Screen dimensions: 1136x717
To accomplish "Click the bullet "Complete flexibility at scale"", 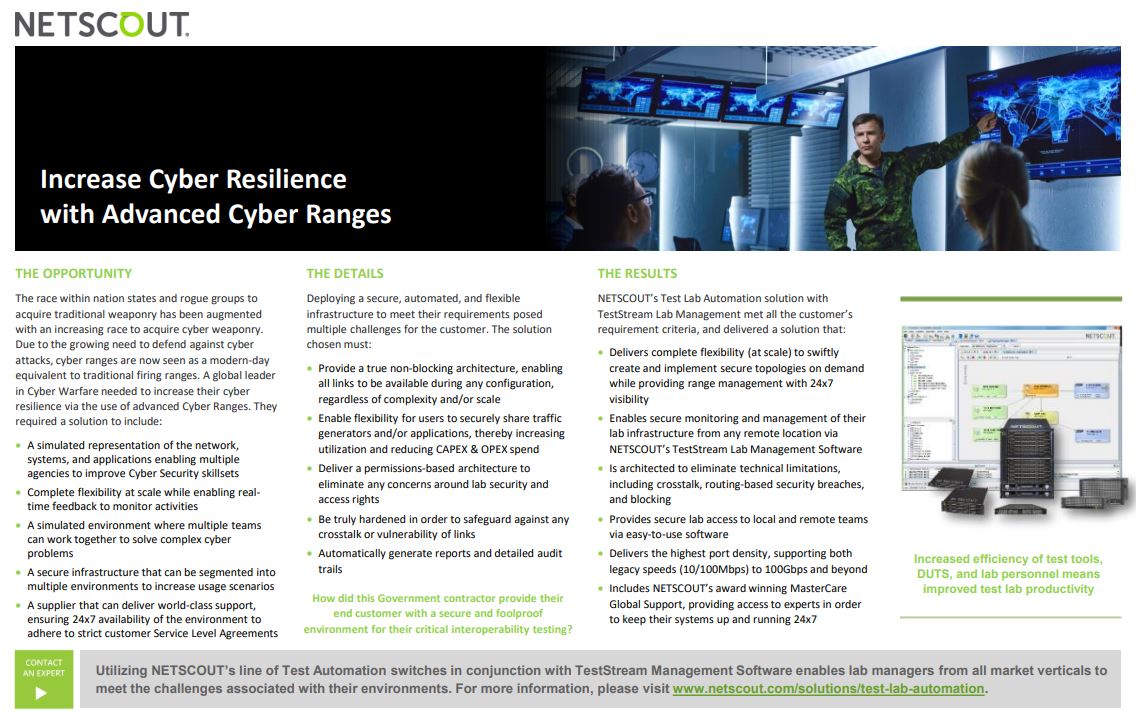I will click(143, 499).
